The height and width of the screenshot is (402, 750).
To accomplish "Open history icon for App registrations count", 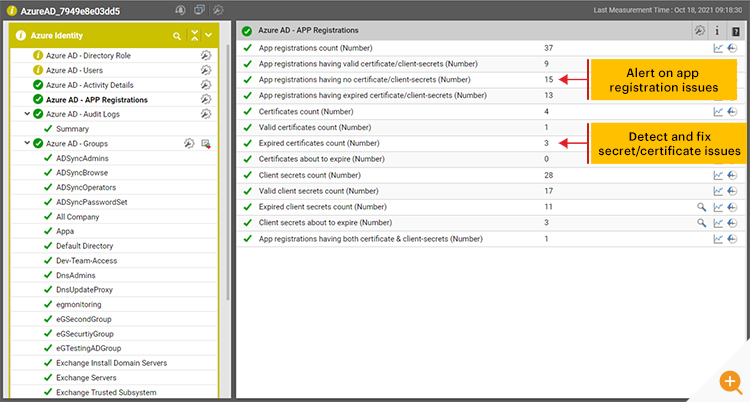I will pyautogui.click(x=732, y=48).
